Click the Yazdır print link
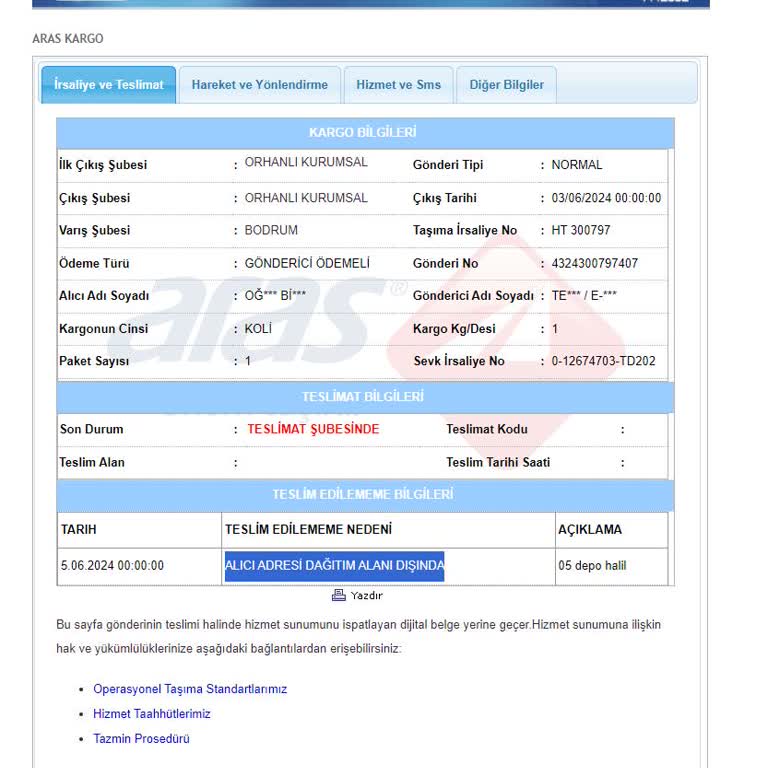Image resolution: width=768 pixels, height=768 pixels. point(366,596)
